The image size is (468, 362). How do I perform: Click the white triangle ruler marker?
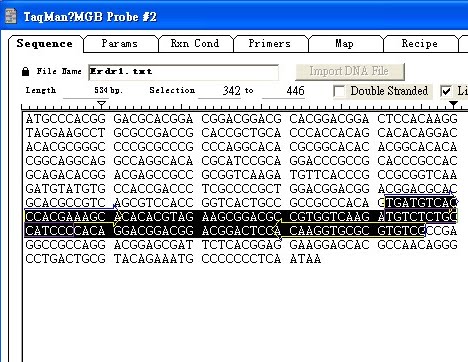click(x=102, y=105)
